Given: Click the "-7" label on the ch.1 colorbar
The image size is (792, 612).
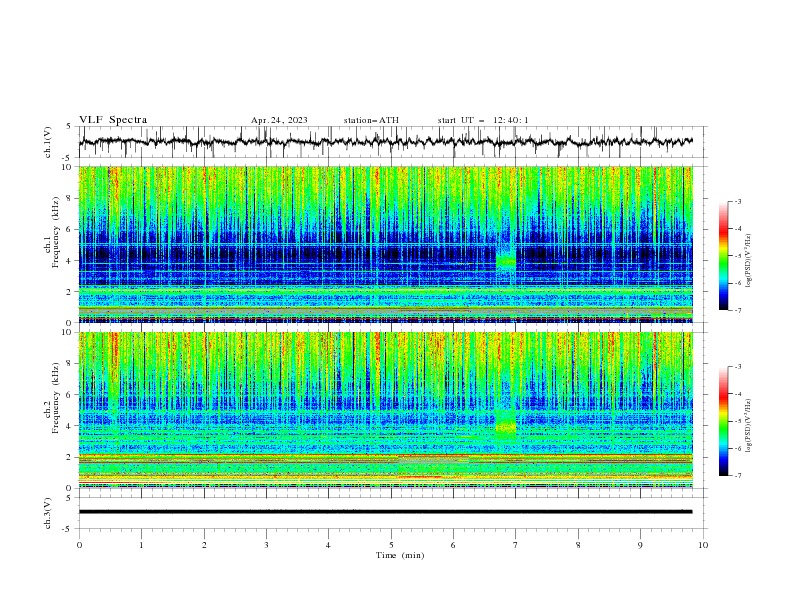Looking at the screenshot, I should [x=738, y=311].
